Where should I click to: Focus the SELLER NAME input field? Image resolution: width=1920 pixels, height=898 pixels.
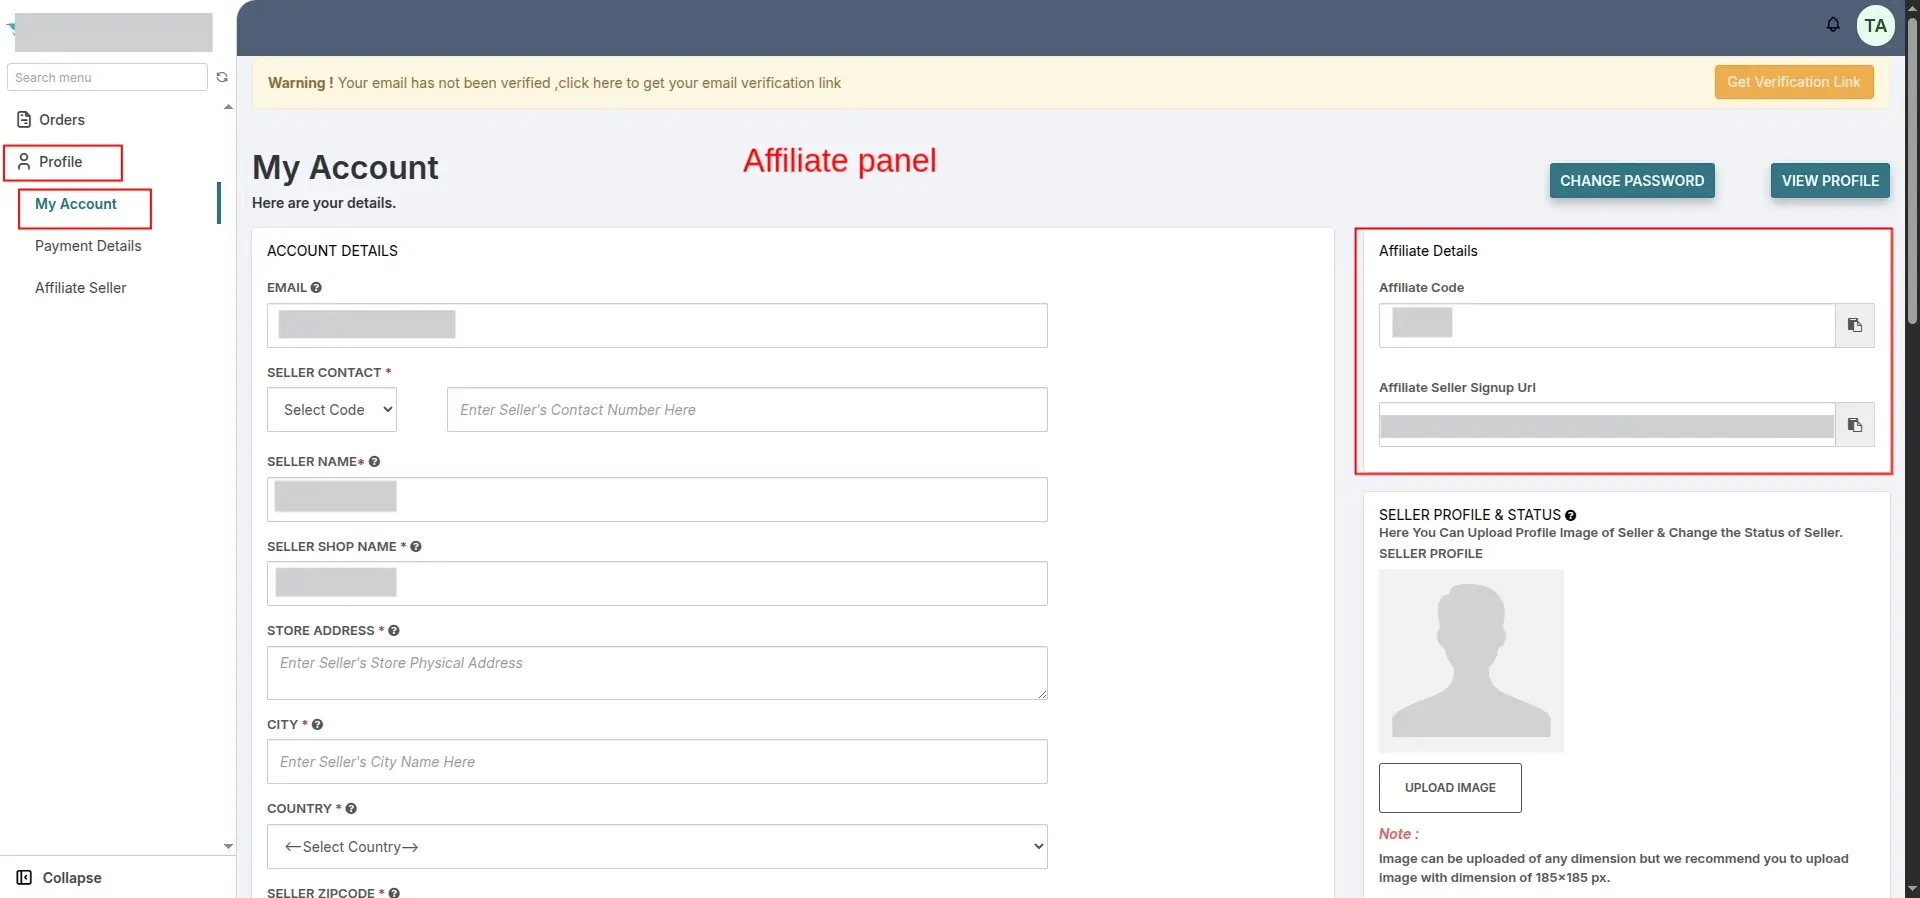[x=657, y=499]
